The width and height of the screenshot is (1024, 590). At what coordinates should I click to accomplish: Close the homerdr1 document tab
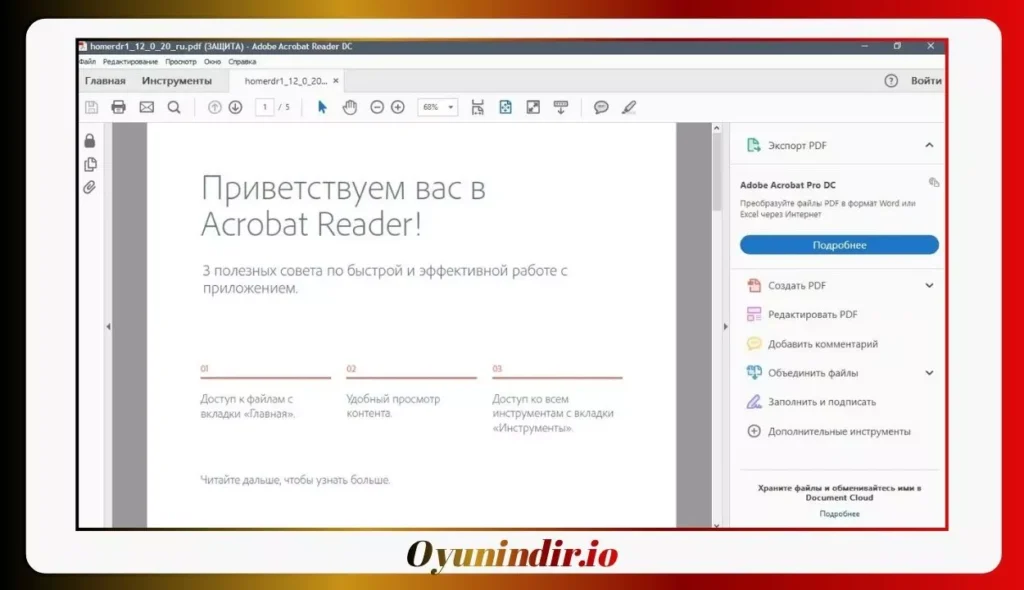[336, 81]
